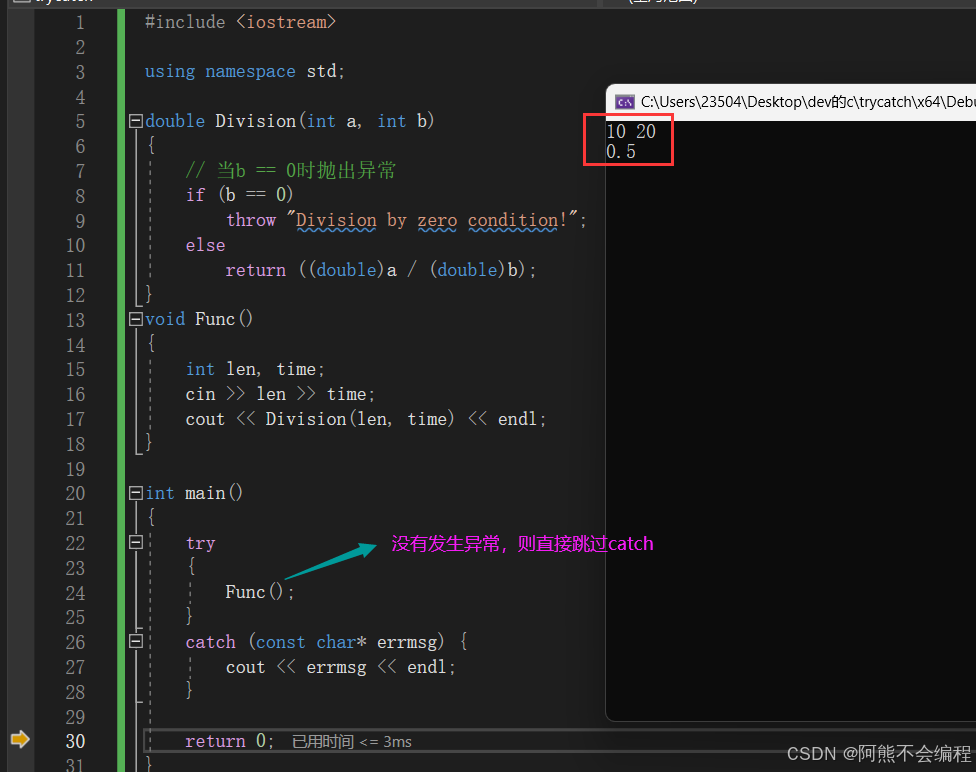The image size is (976, 772).
Task: Collapse the Division function fold marker
Action: coord(136,121)
